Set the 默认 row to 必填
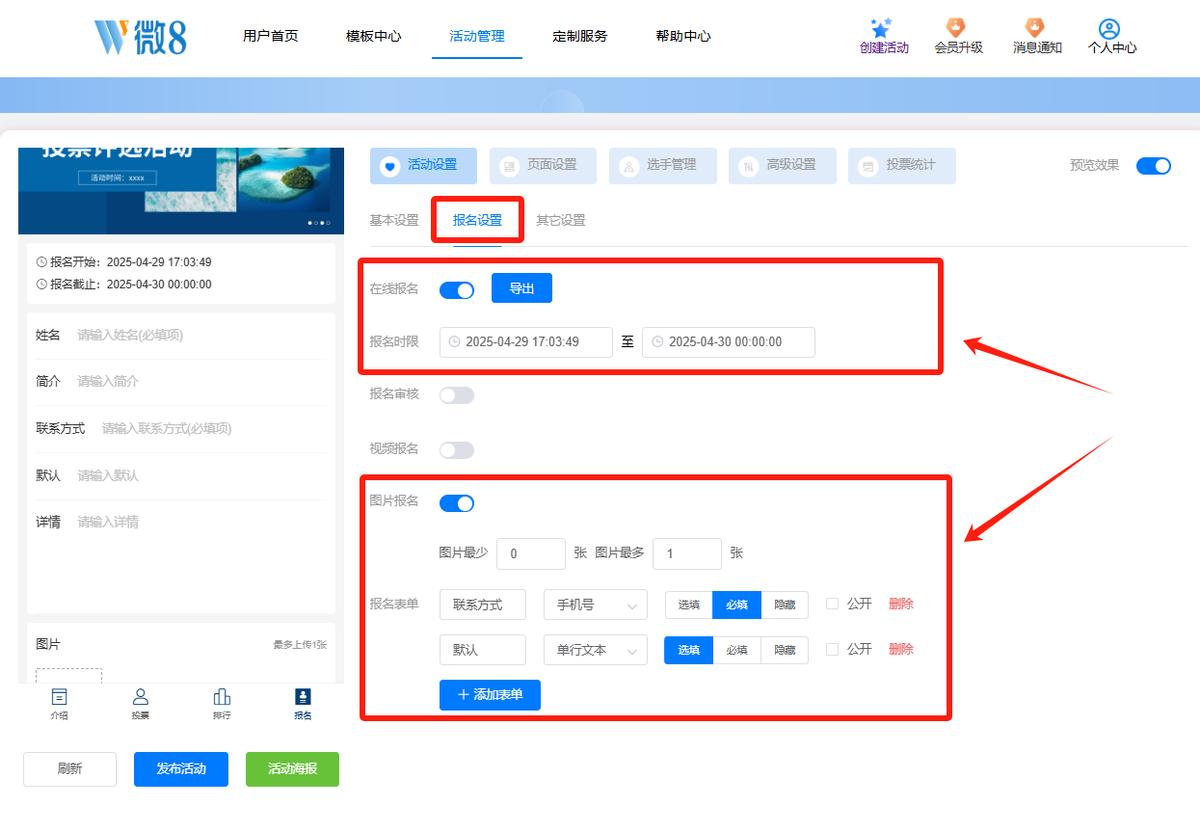The image size is (1200, 837). (737, 650)
